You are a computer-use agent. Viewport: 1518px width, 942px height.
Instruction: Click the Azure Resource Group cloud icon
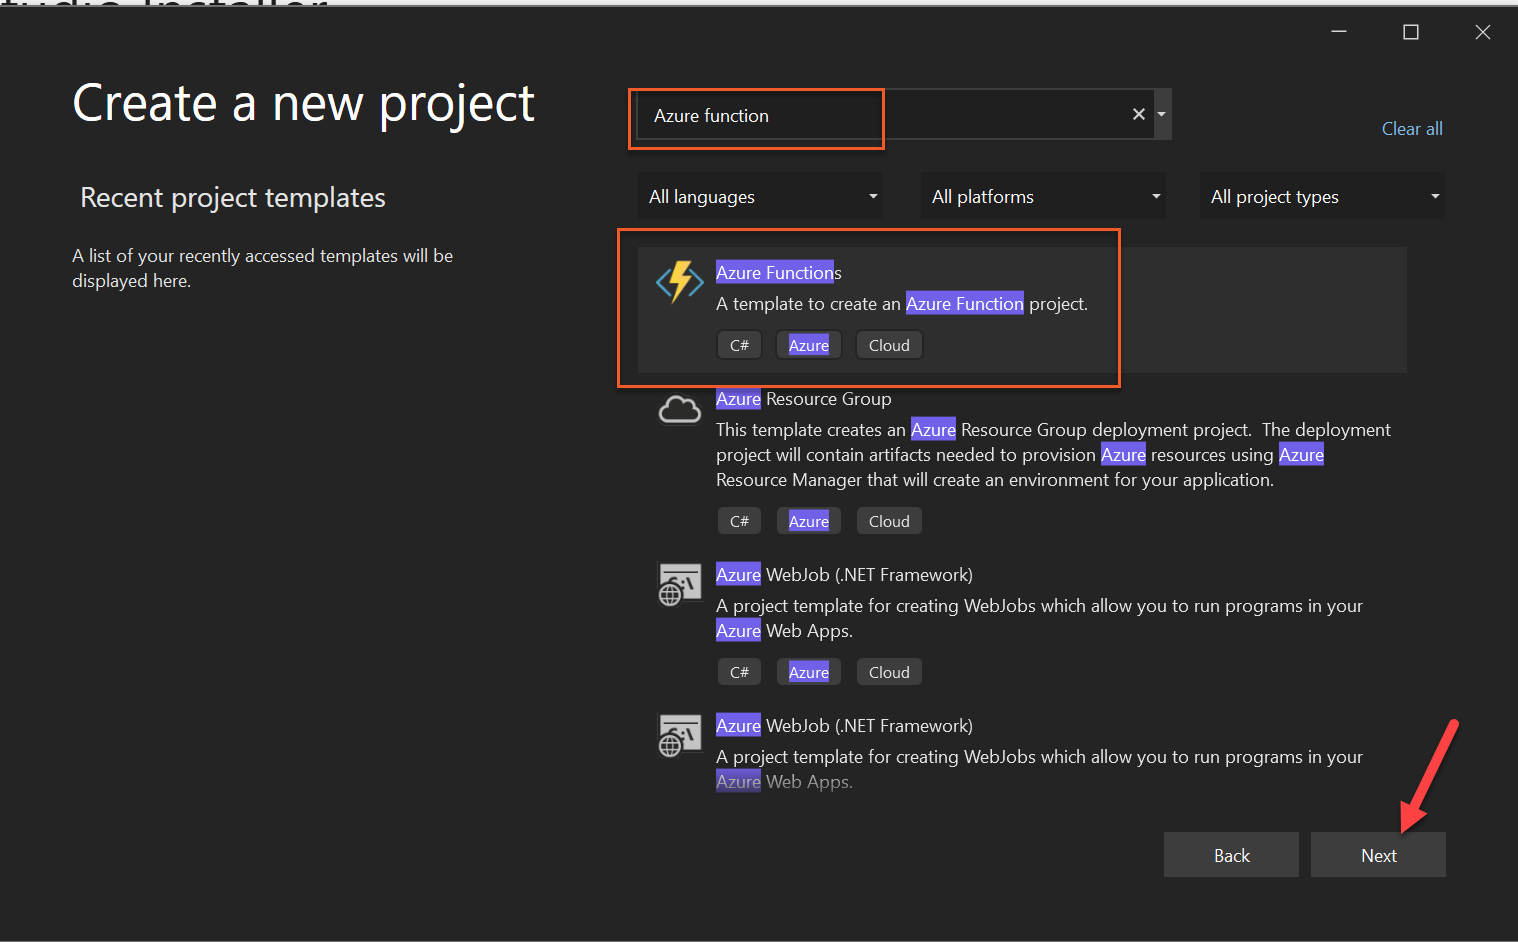pos(680,409)
